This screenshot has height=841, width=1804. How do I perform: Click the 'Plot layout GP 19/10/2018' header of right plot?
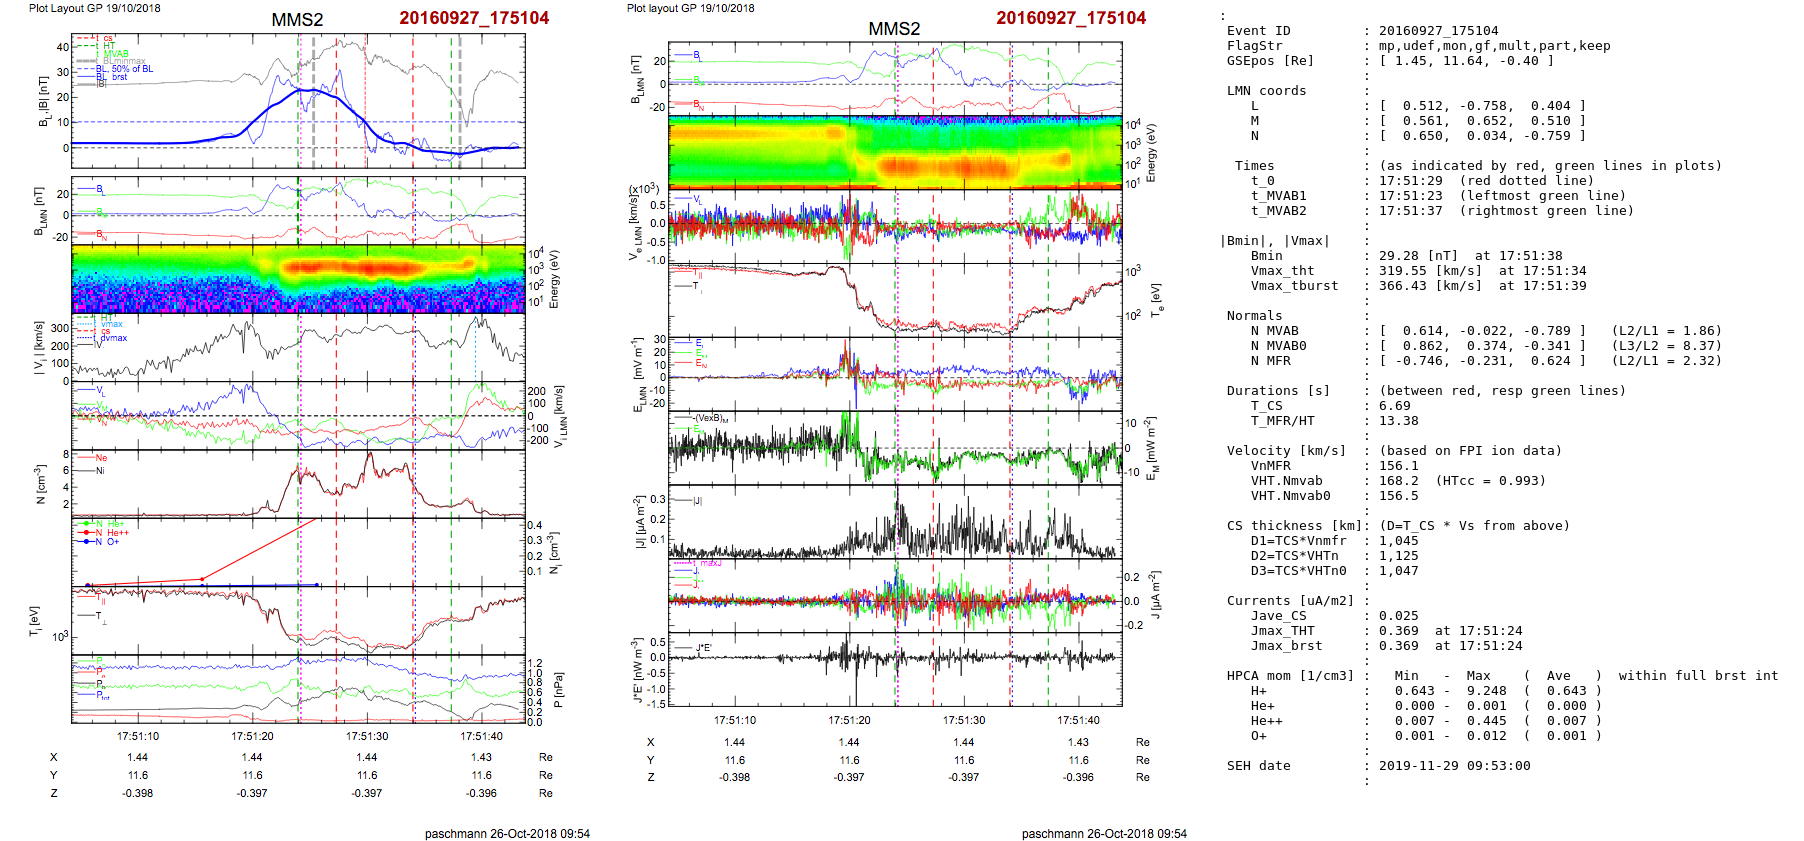tap(691, 8)
